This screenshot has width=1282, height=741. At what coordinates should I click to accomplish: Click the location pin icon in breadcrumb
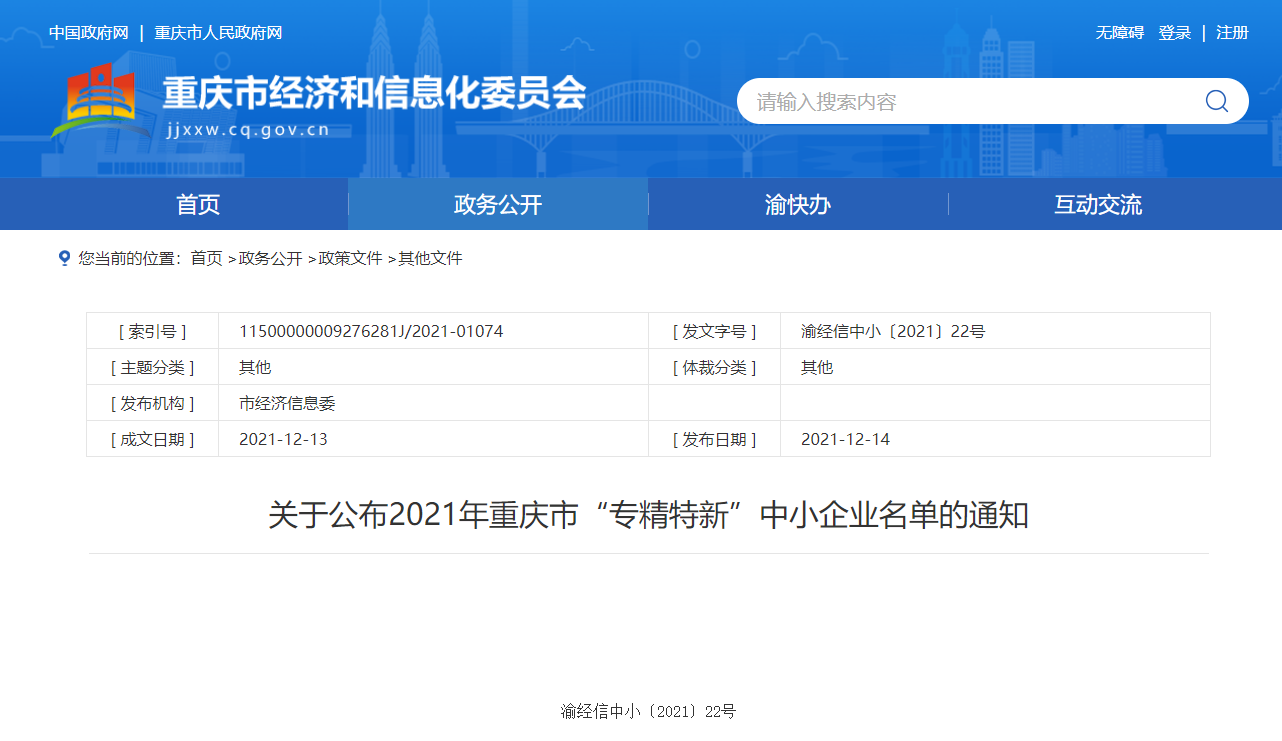click(65, 258)
